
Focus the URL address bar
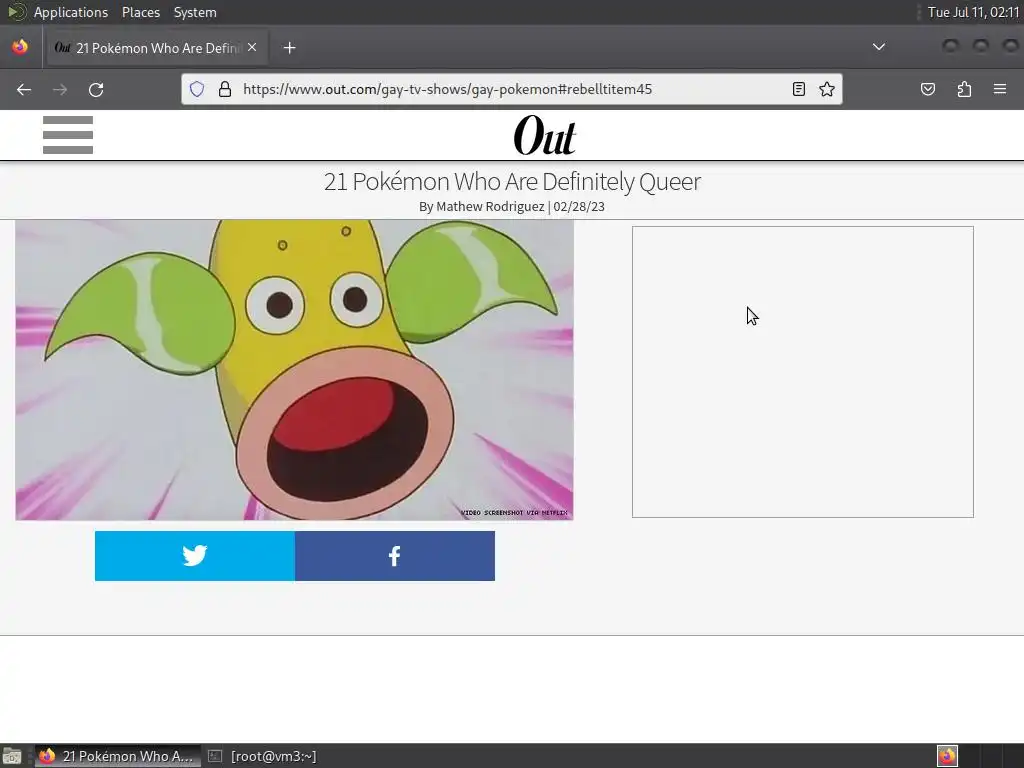[512, 89]
